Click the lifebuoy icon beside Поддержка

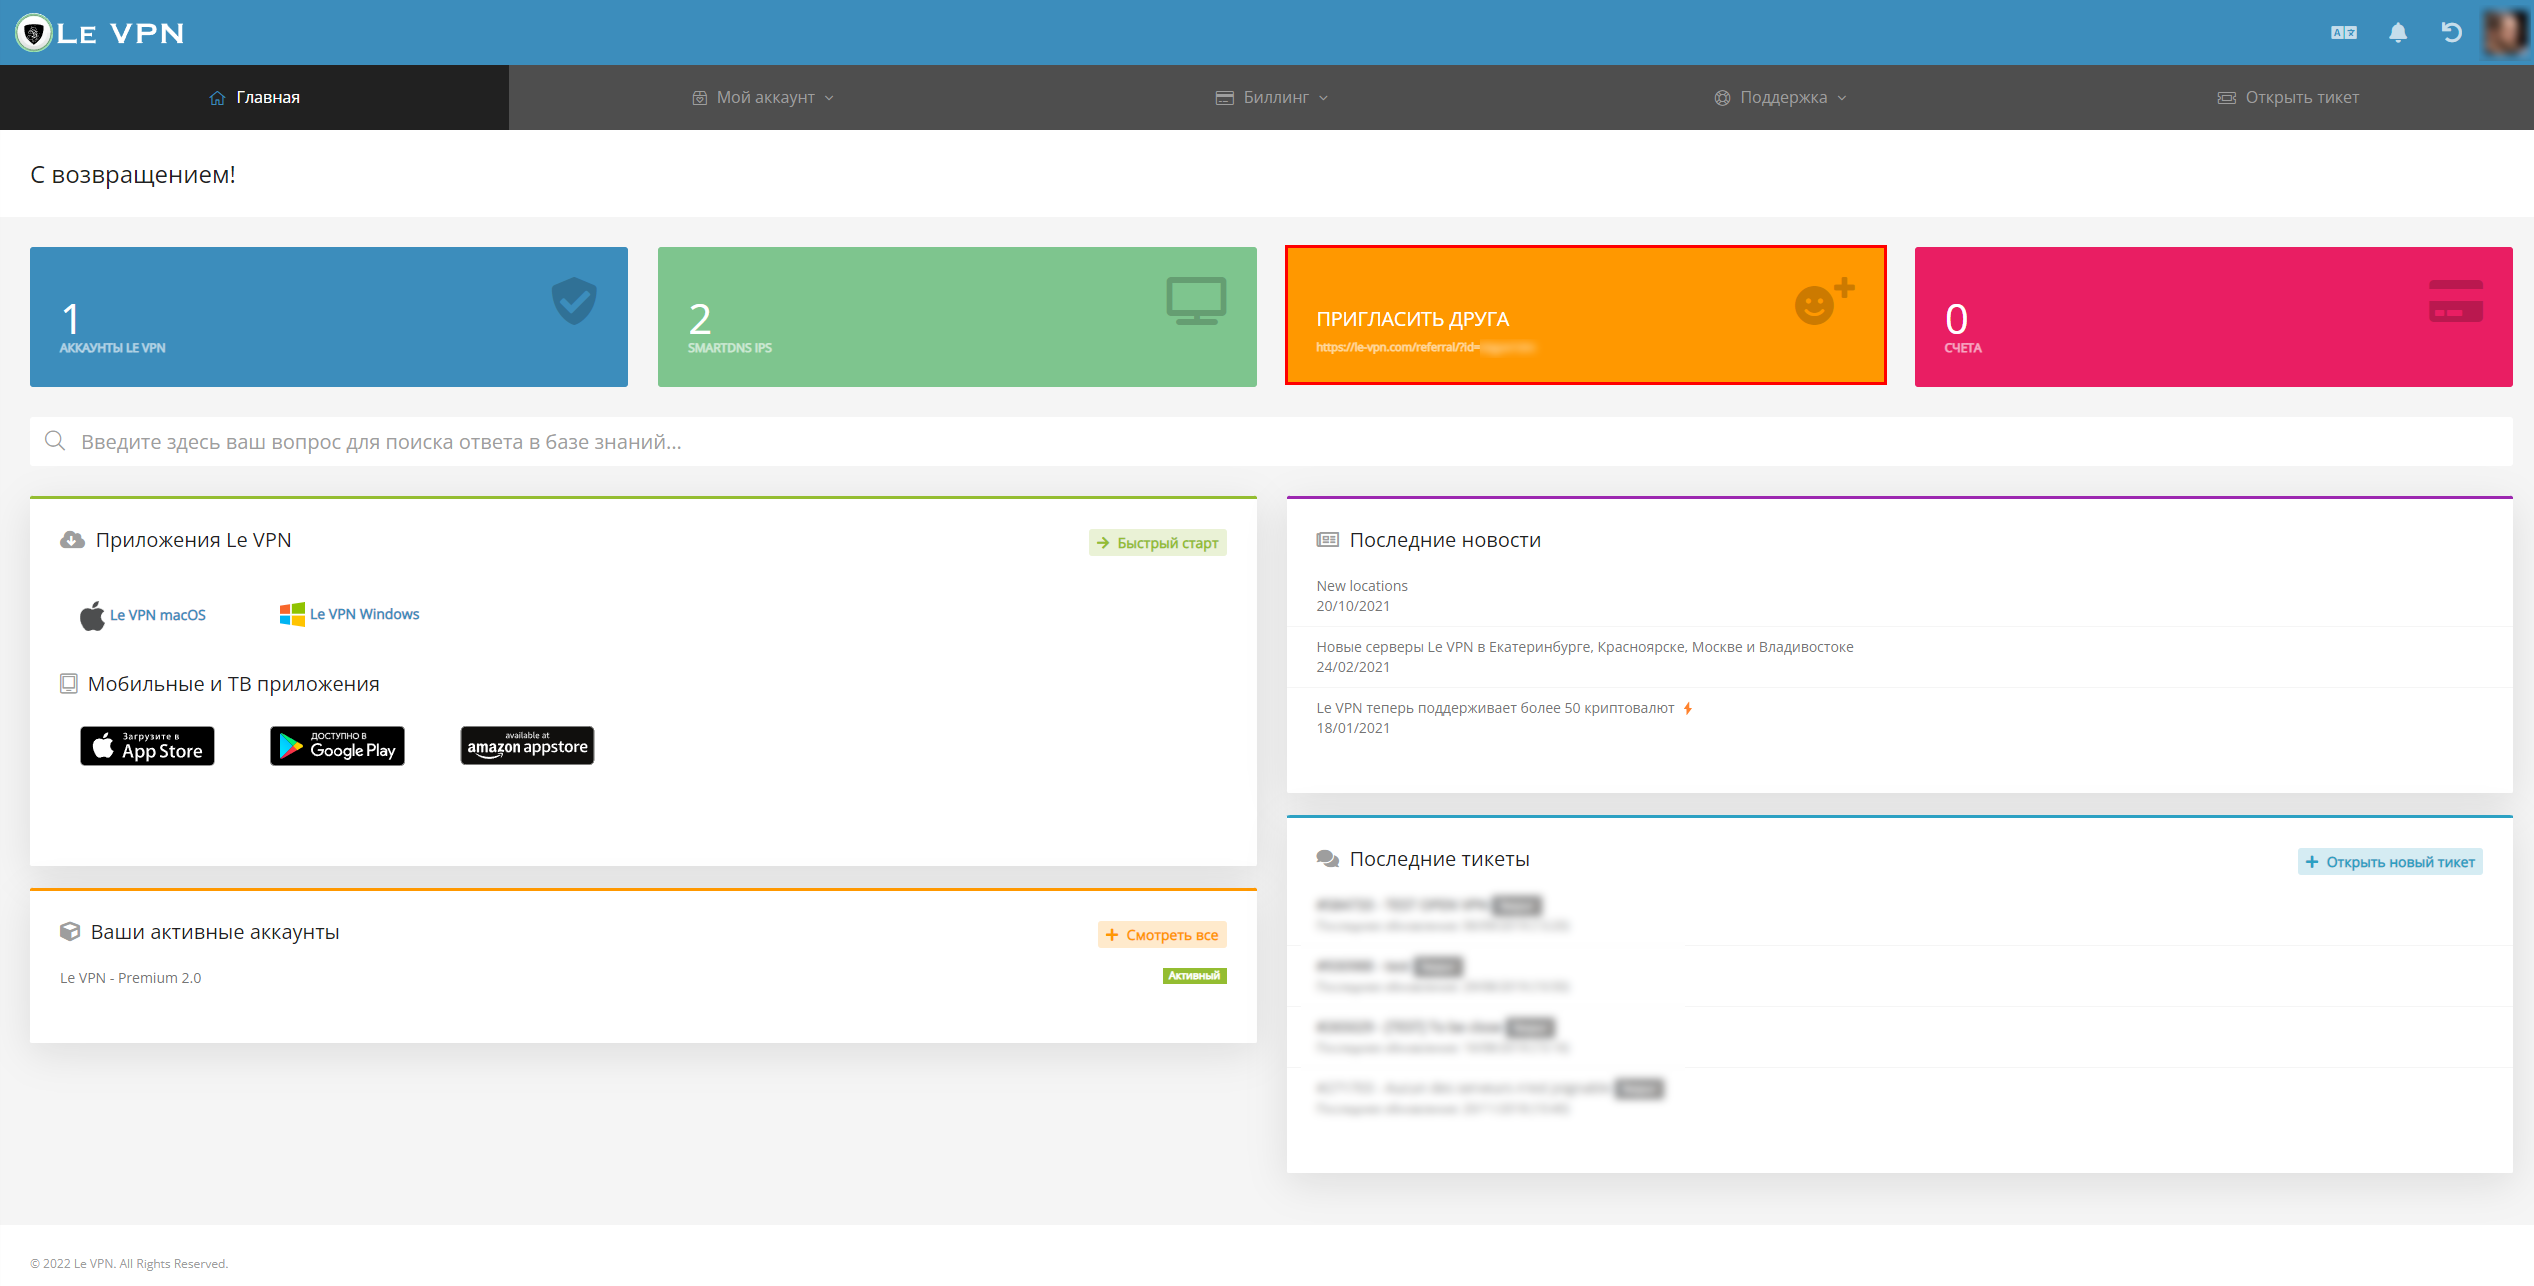pyautogui.click(x=1722, y=97)
